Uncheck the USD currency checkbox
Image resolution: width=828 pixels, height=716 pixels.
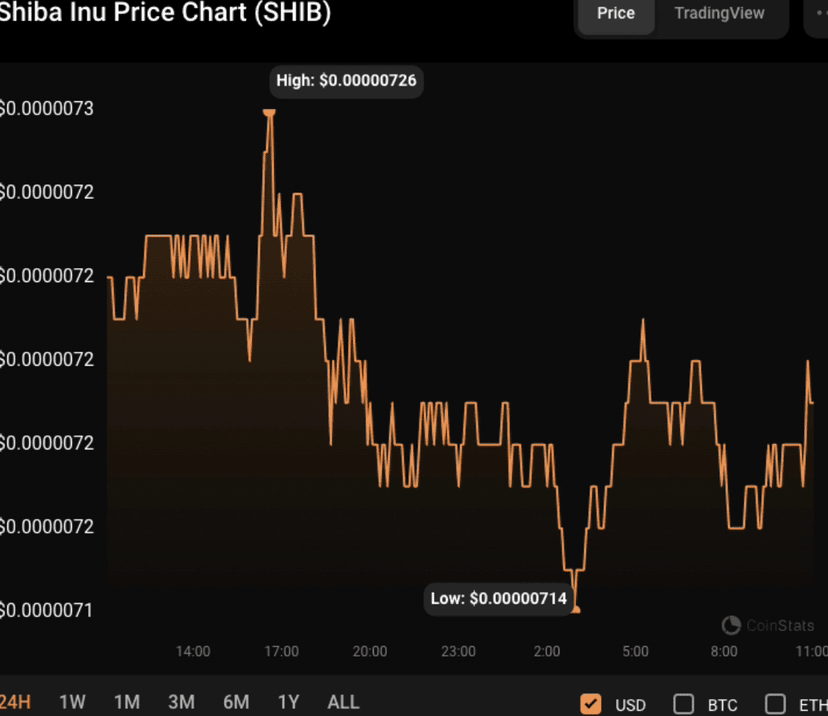(x=590, y=703)
